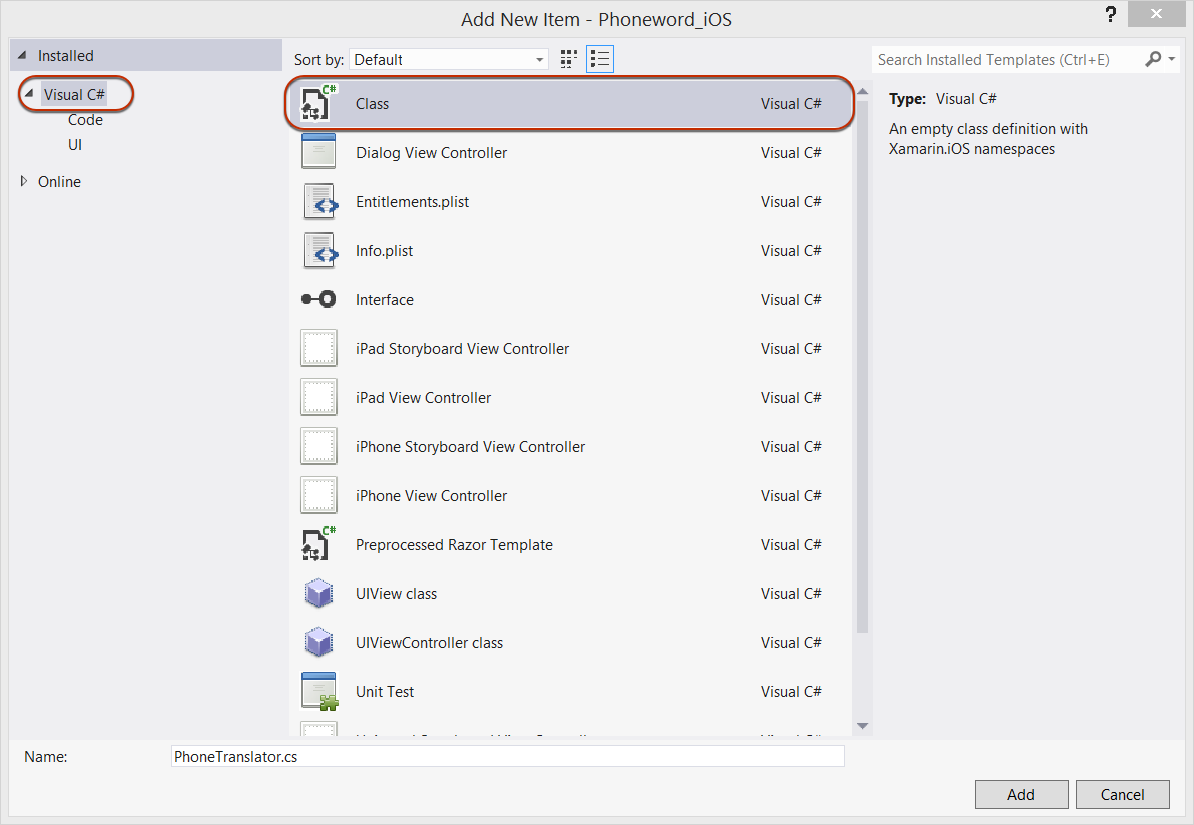
Task: Click the search magnifier icon
Action: point(1154,60)
